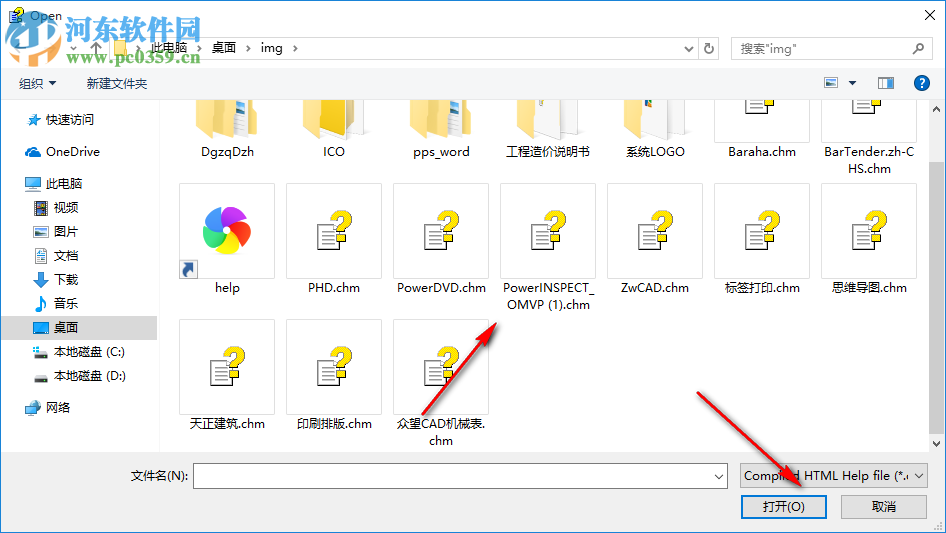Click the 打开(O) button

[784, 506]
